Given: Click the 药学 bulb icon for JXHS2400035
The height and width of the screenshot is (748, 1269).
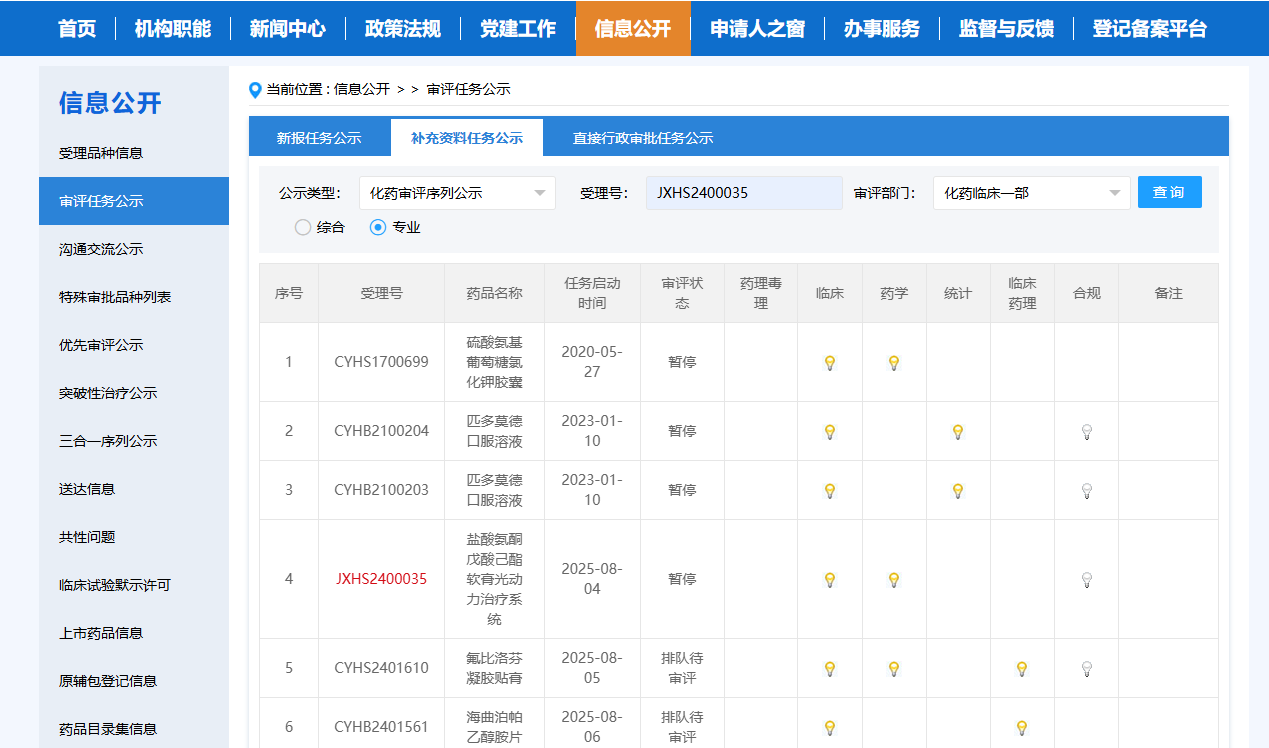Looking at the screenshot, I should [894, 580].
